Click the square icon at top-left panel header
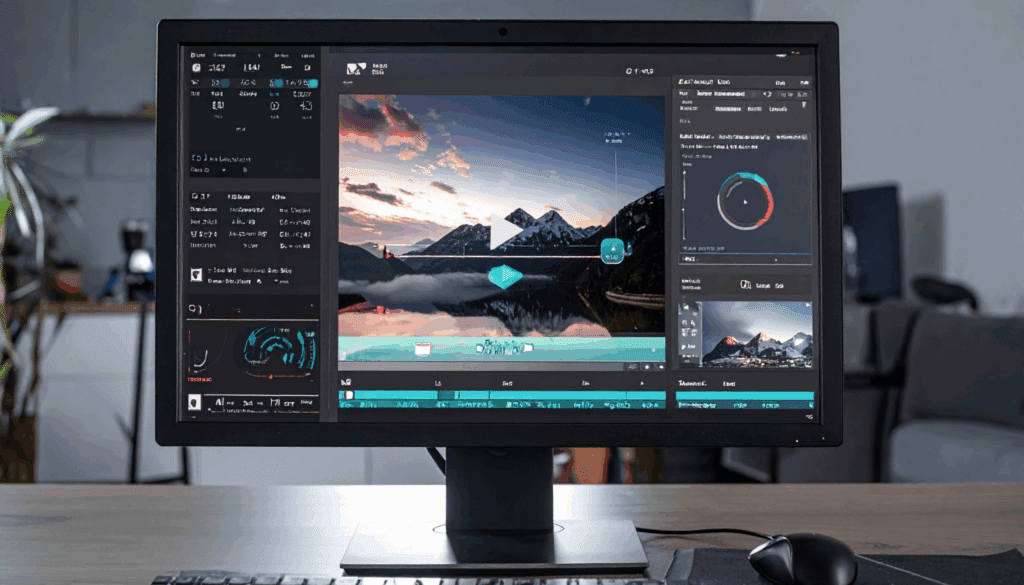This screenshot has width=1024, height=585. point(196,67)
